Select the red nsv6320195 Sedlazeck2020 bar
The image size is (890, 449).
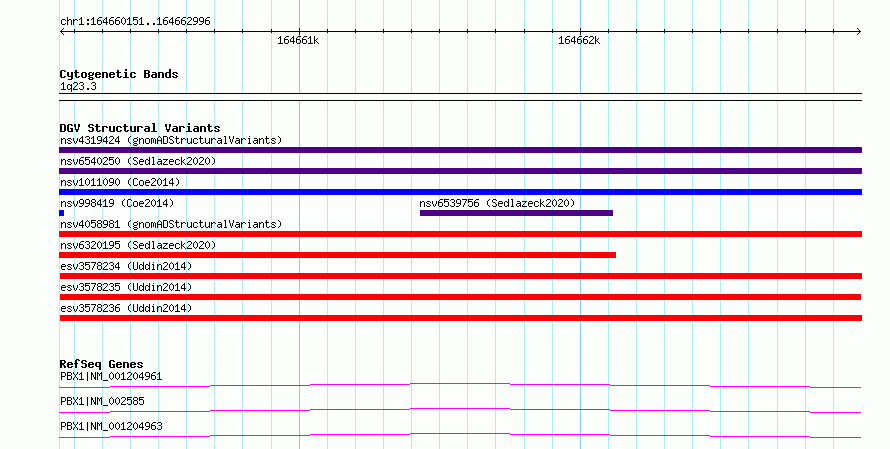(338, 255)
